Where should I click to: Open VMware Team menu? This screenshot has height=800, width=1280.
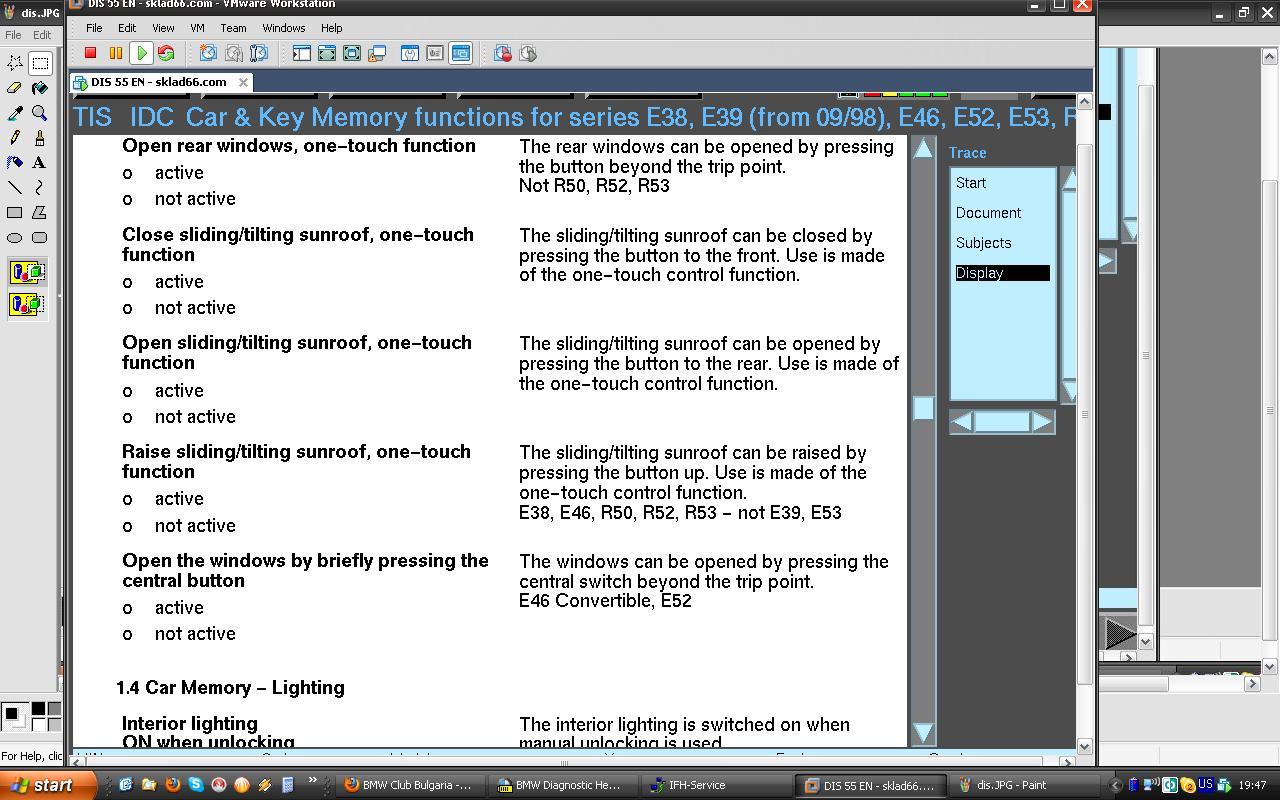click(x=233, y=28)
